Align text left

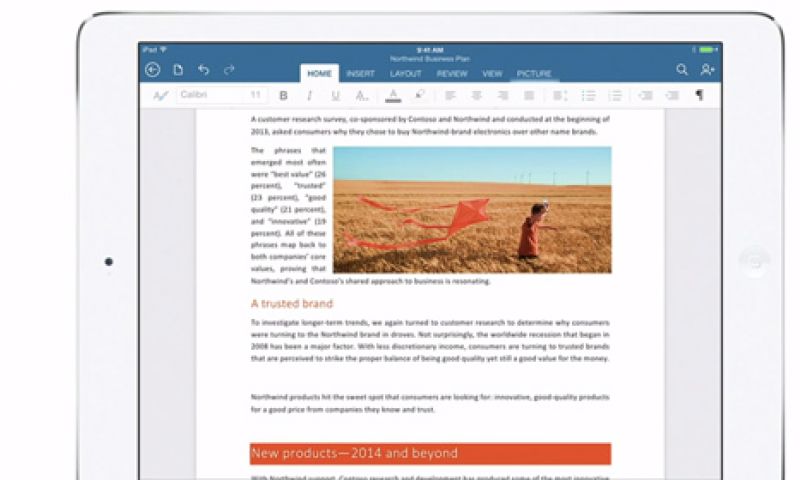(x=450, y=95)
